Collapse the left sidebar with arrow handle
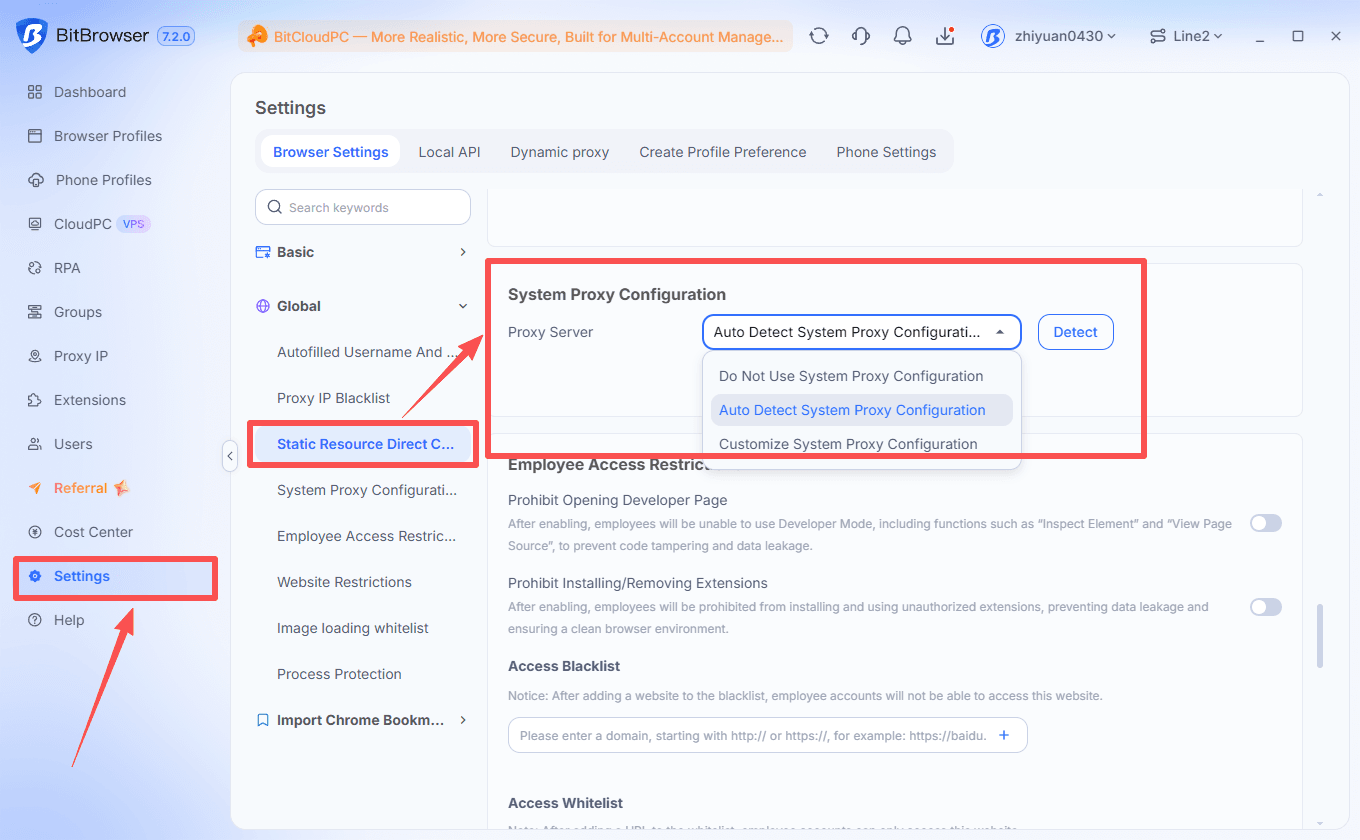Viewport: 1360px width, 840px height. [230, 456]
